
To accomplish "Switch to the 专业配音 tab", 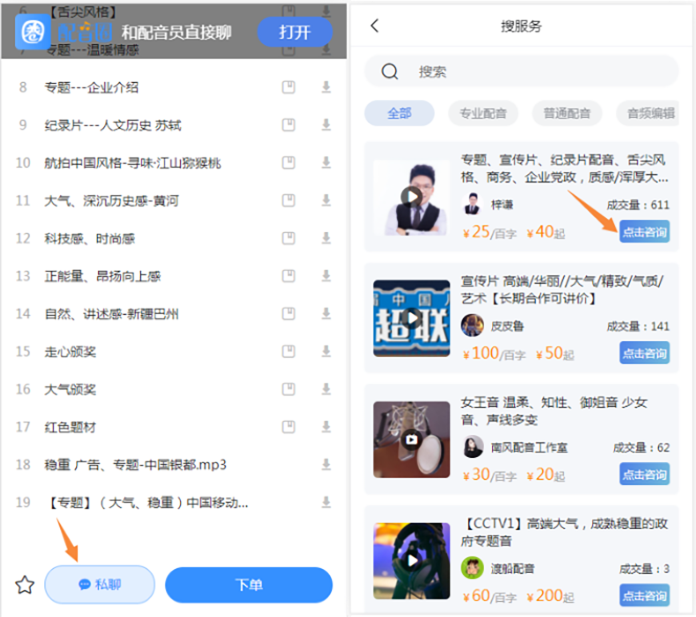I will click(483, 113).
